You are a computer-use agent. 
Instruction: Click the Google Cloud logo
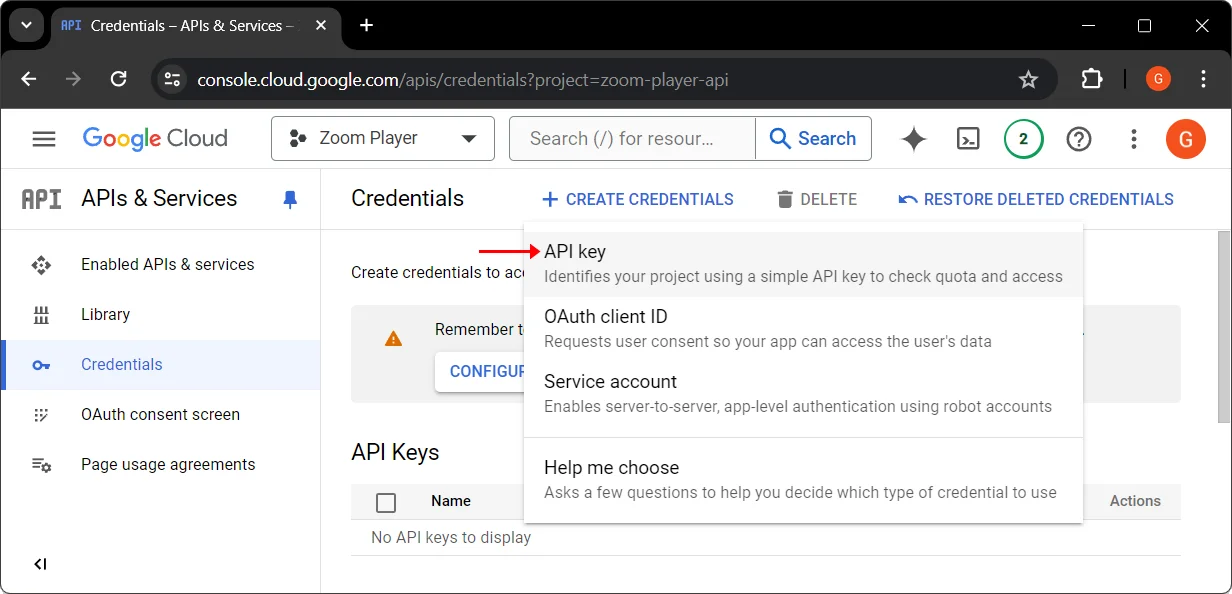(155, 139)
